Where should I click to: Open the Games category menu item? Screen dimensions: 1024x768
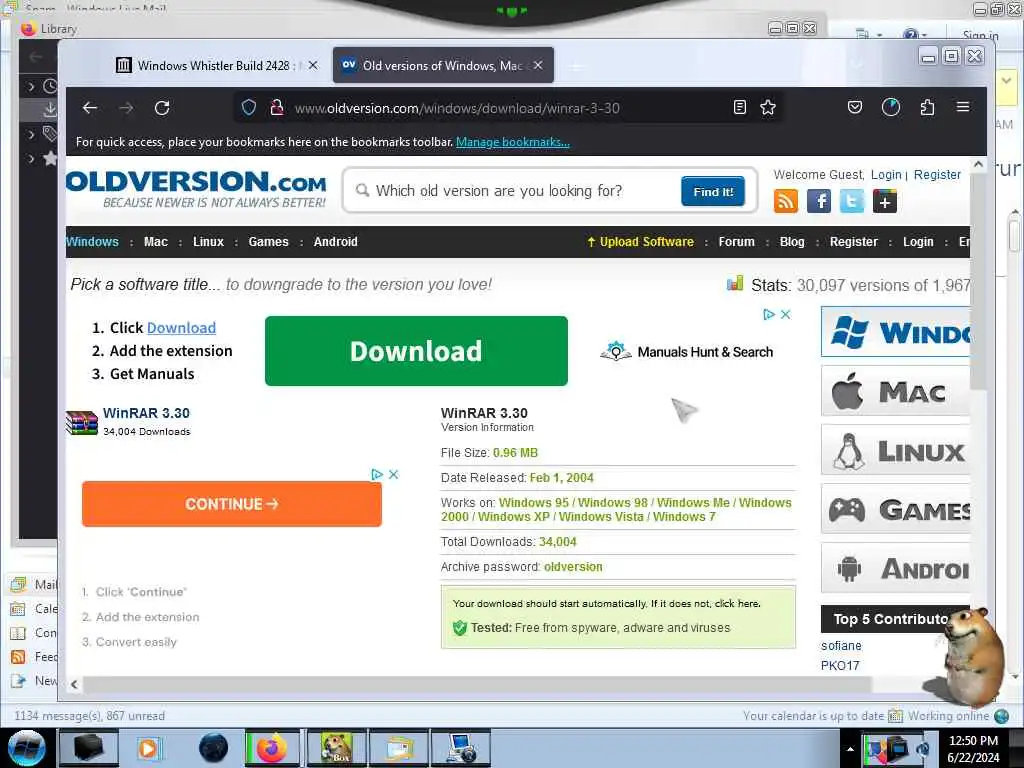(x=268, y=242)
